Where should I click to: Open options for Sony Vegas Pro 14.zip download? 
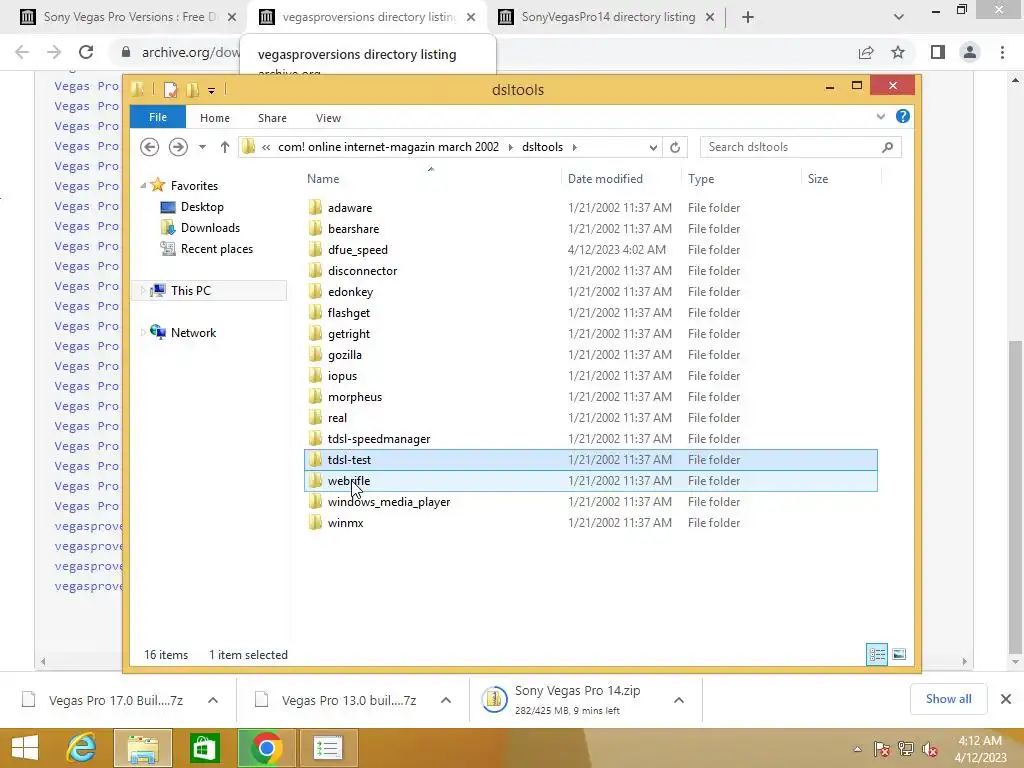coord(679,700)
